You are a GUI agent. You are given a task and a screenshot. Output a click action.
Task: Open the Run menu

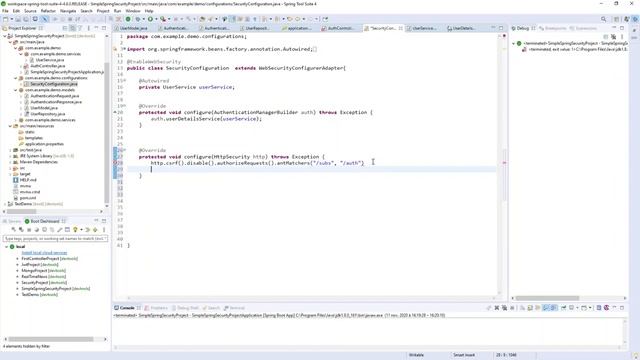pos(118,11)
